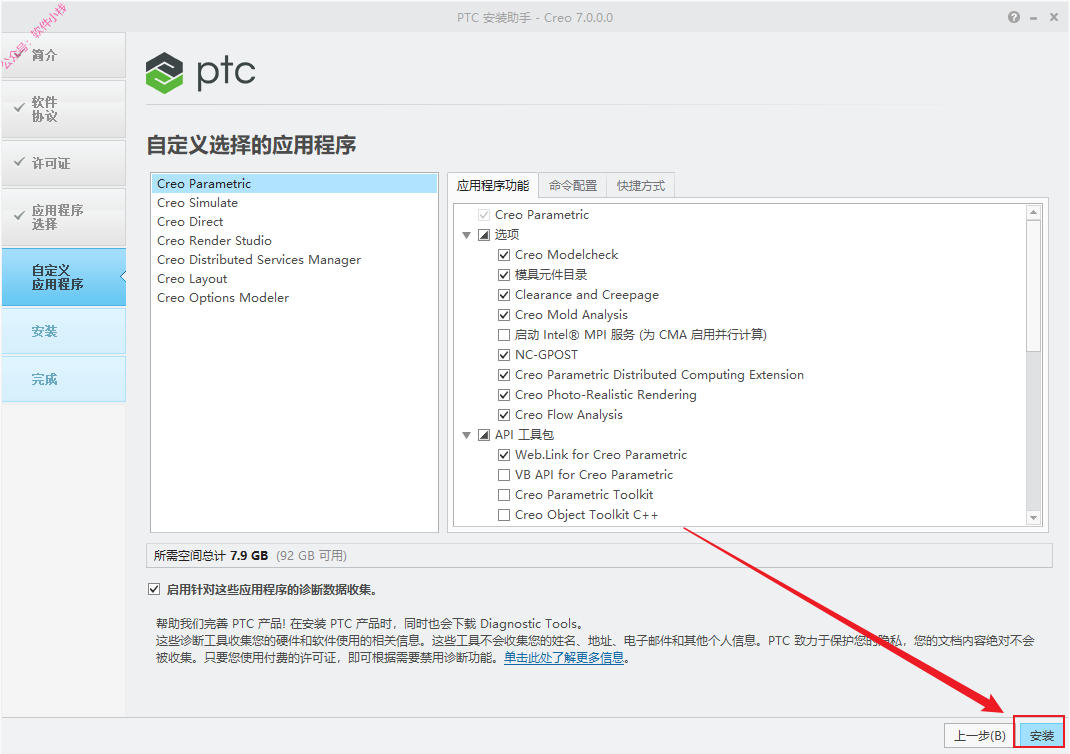The image size is (1070, 754).
Task: Uncheck Creo Photo-Realistic Rendering option
Action: [x=504, y=395]
